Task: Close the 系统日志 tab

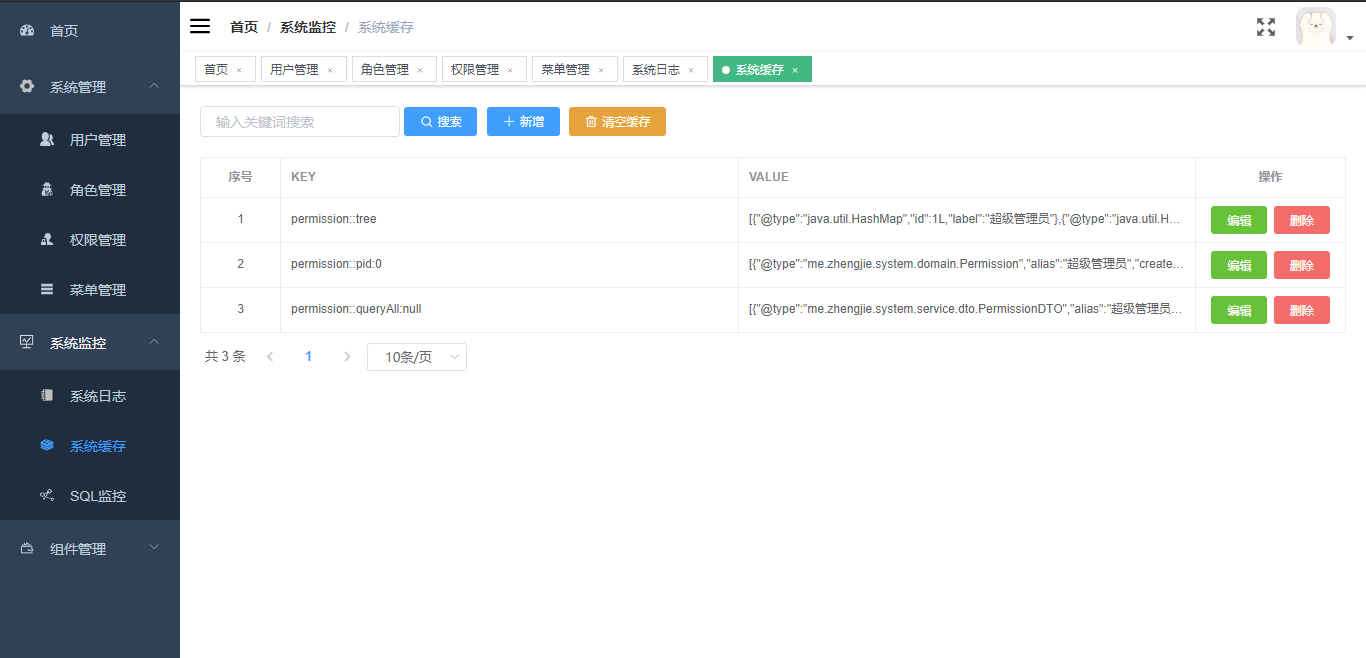Action: [689, 69]
